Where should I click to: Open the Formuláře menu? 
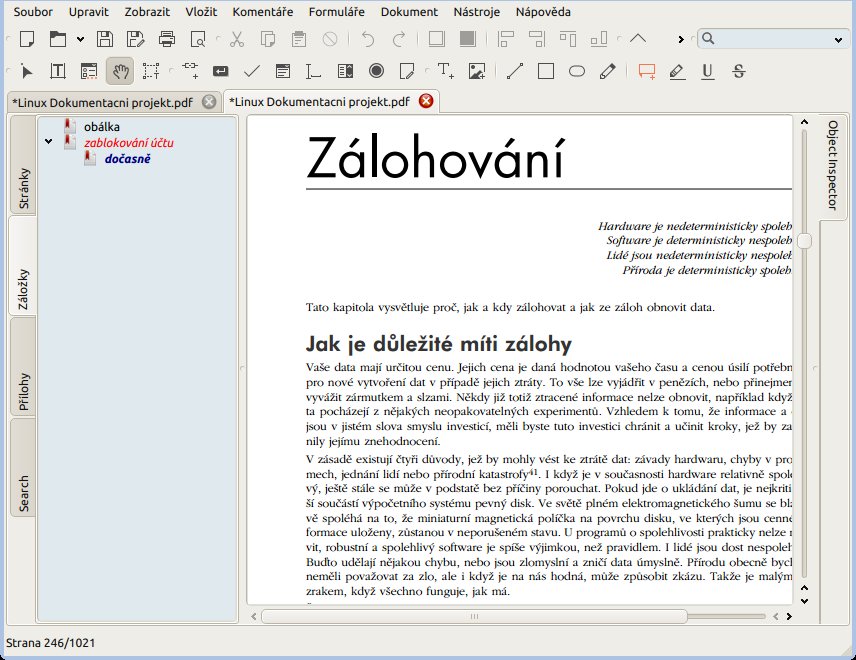[336, 11]
